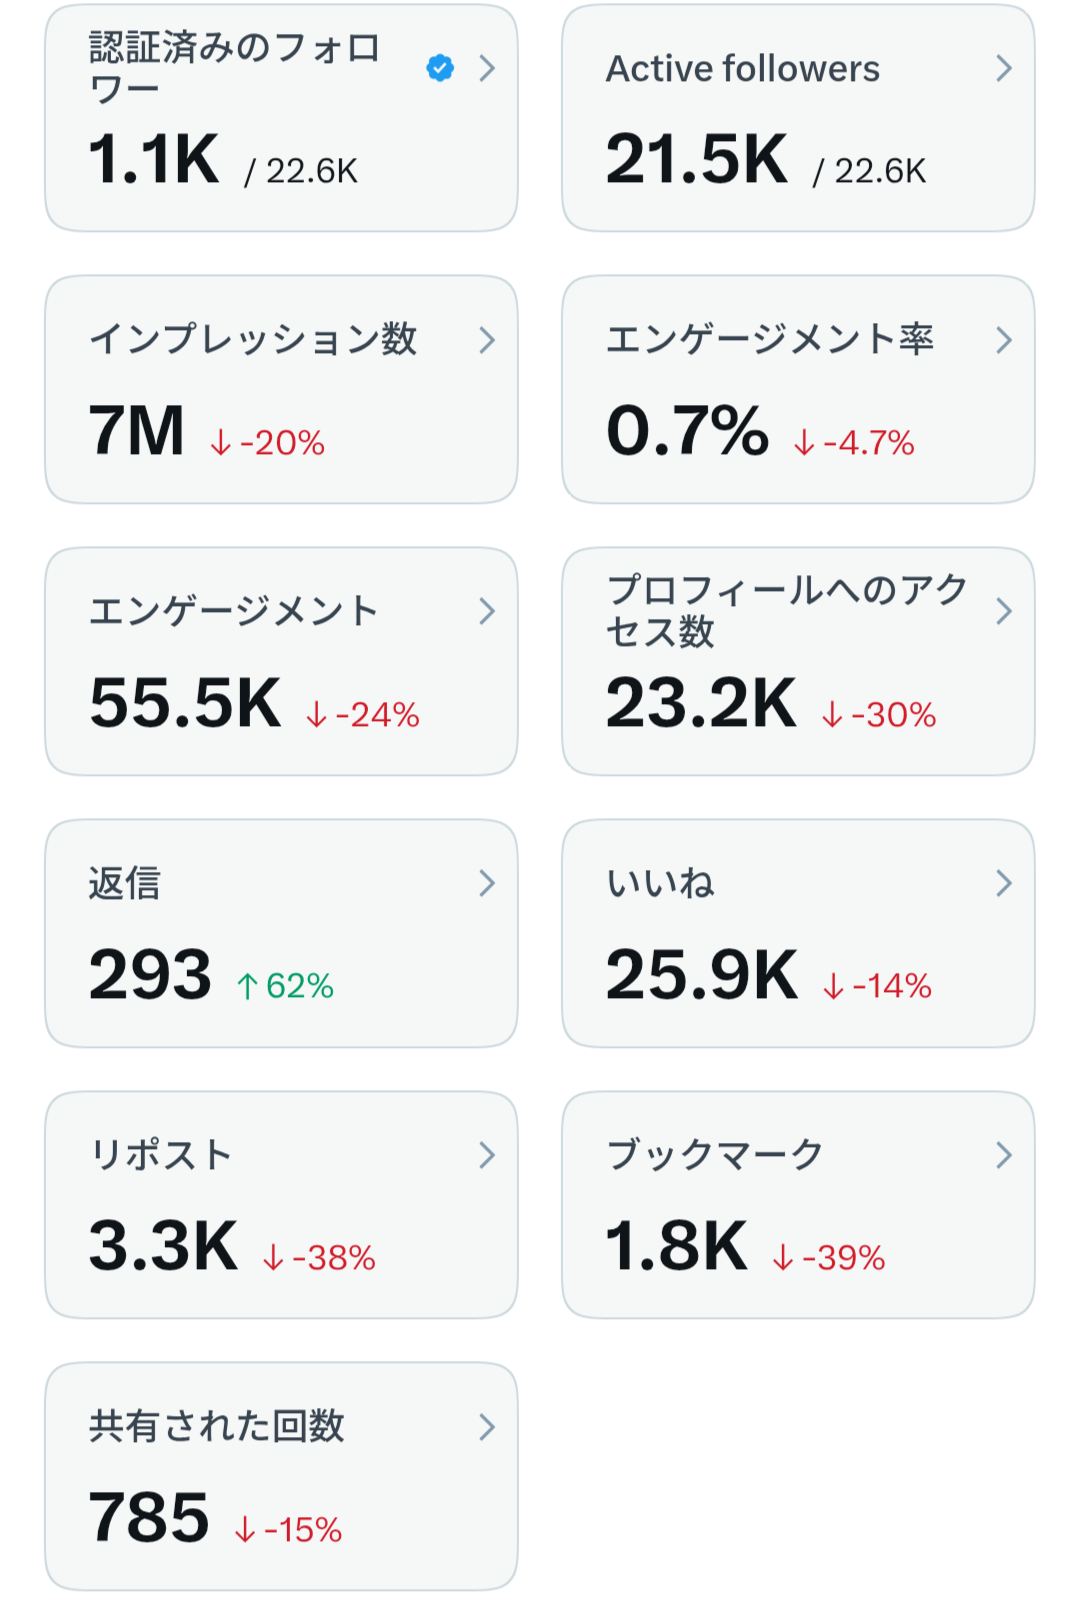Select the 0.7% engagement rate value
This screenshot has width=1080, height=1606.
coord(688,431)
